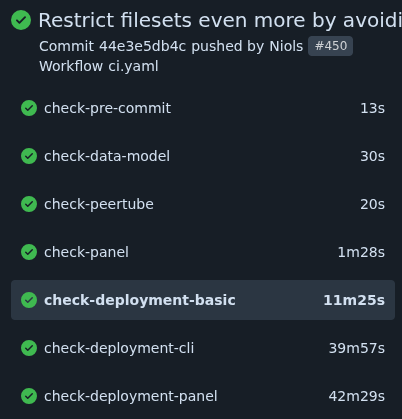This screenshot has width=402, height=419.
Task: Click check-deployment-cli success icon
Action: pos(29,348)
